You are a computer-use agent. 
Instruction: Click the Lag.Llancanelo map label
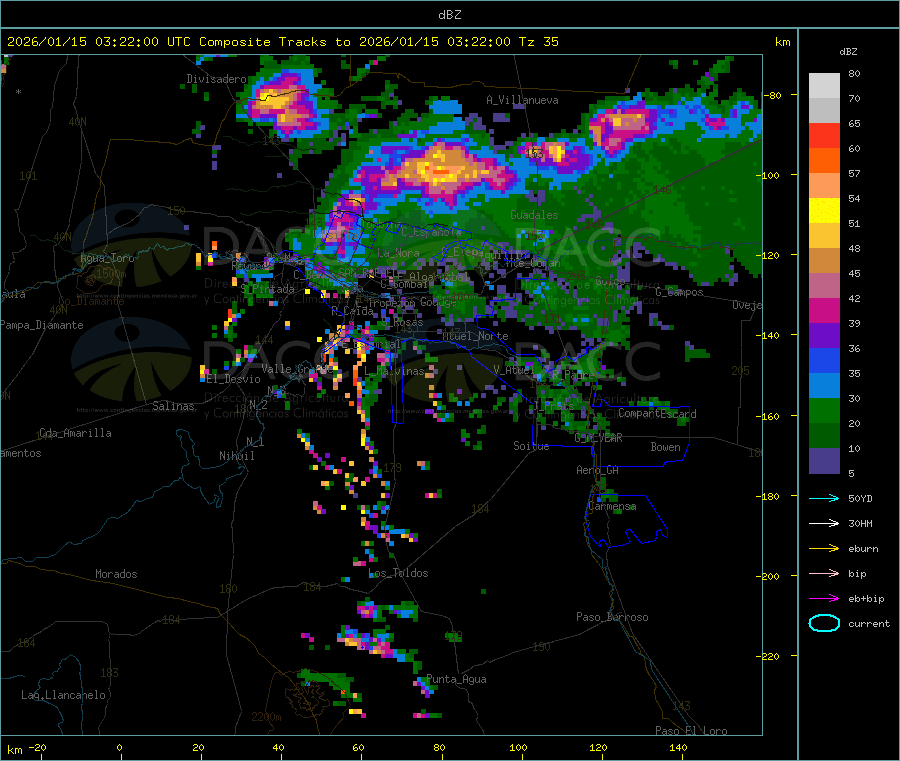[63, 695]
